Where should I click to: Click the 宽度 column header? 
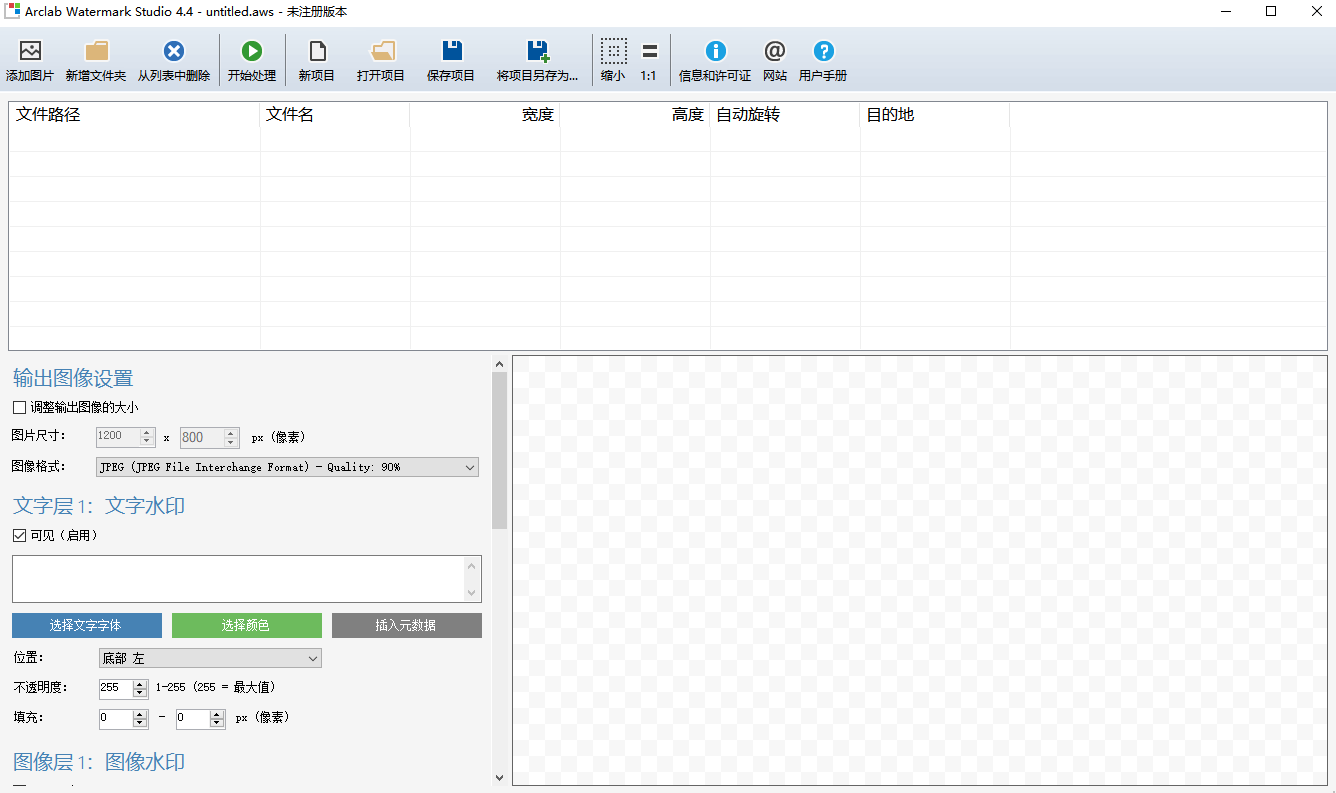[485, 115]
